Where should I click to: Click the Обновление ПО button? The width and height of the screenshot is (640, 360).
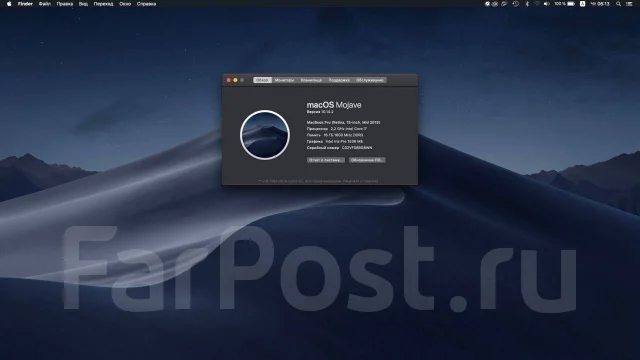(367, 160)
